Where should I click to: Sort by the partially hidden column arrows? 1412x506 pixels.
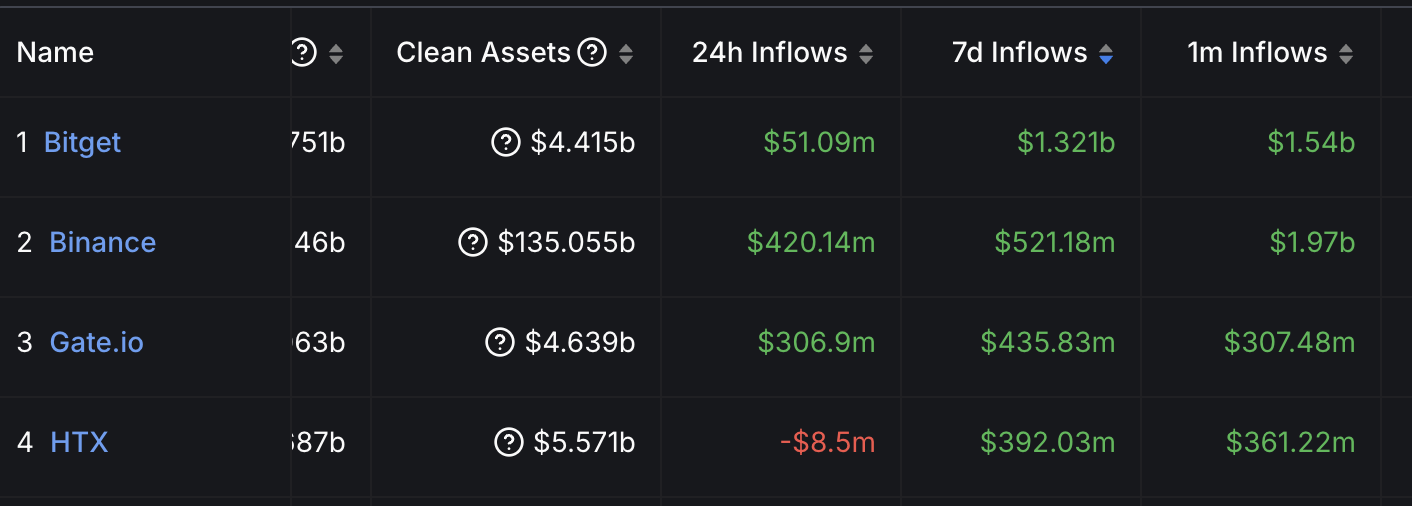pos(336,54)
